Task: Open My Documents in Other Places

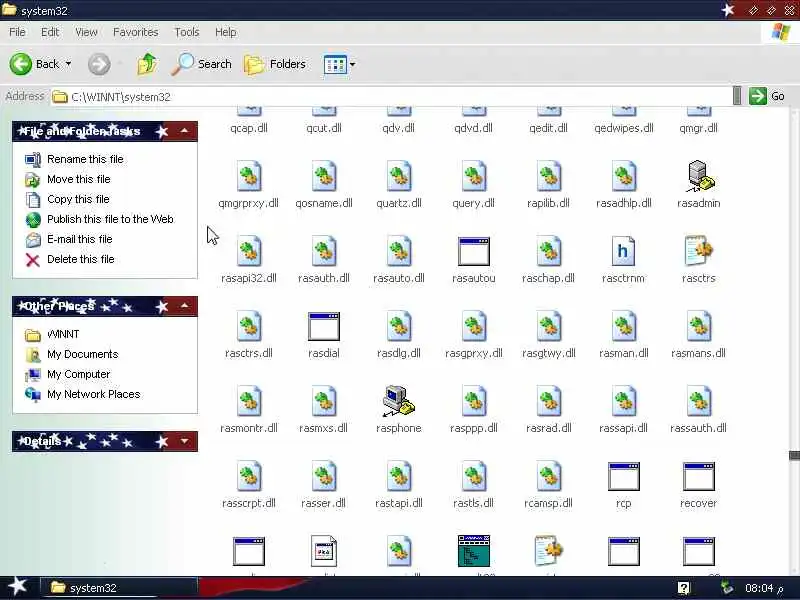Action: pyautogui.click(x=83, y=354)
